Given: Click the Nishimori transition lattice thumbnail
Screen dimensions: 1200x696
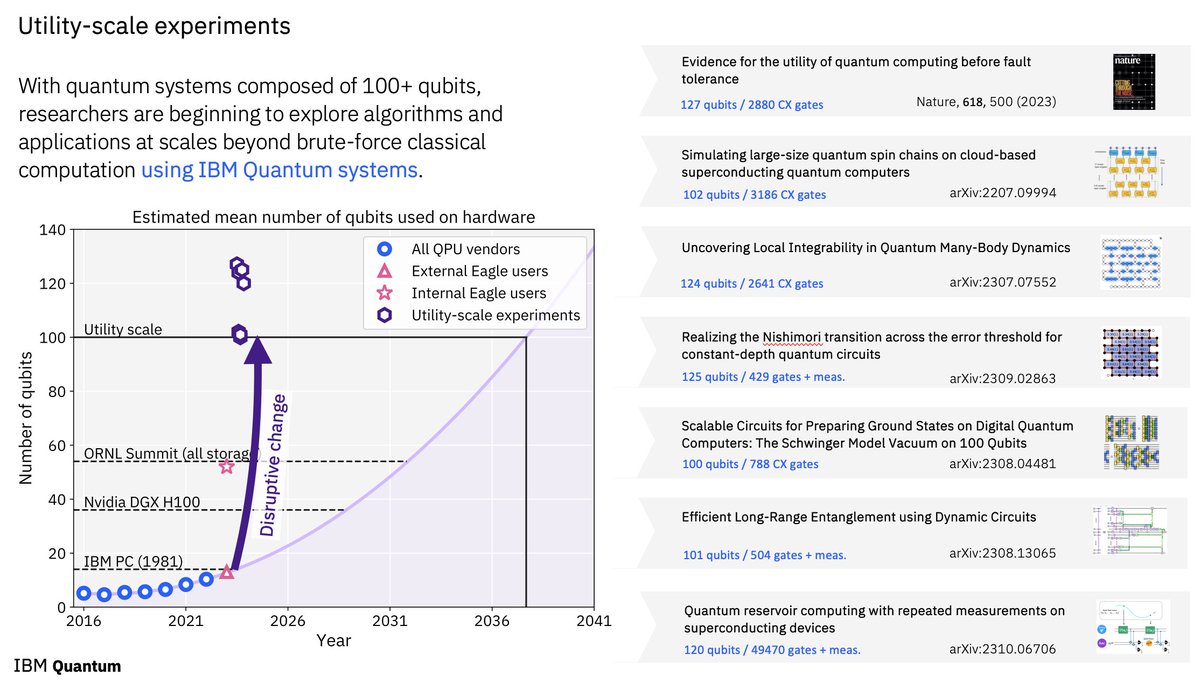Looking at the screenshot, I should pyautogui.click(x=1130, y=354).
